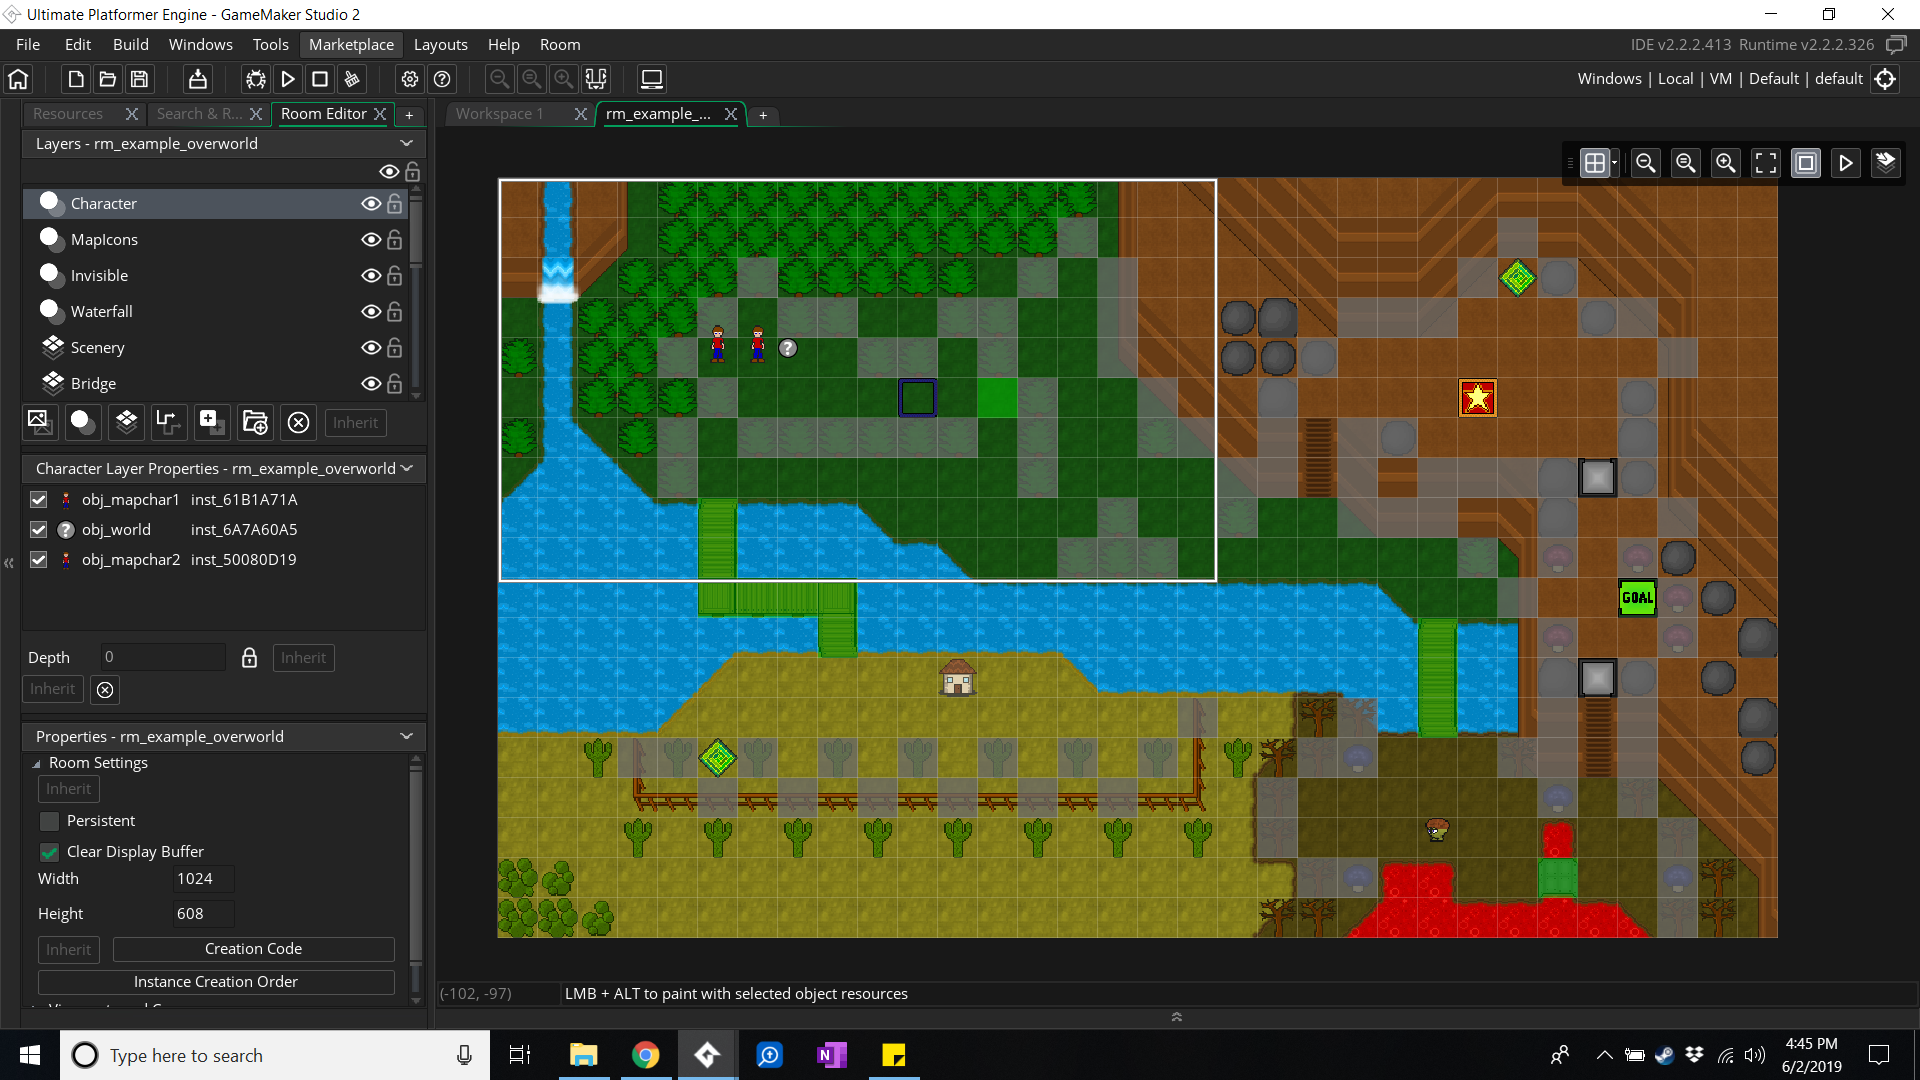Click the Instance Creation Order button
The height and width of the screenshot is (1080, 1920).
click(216, 982)
